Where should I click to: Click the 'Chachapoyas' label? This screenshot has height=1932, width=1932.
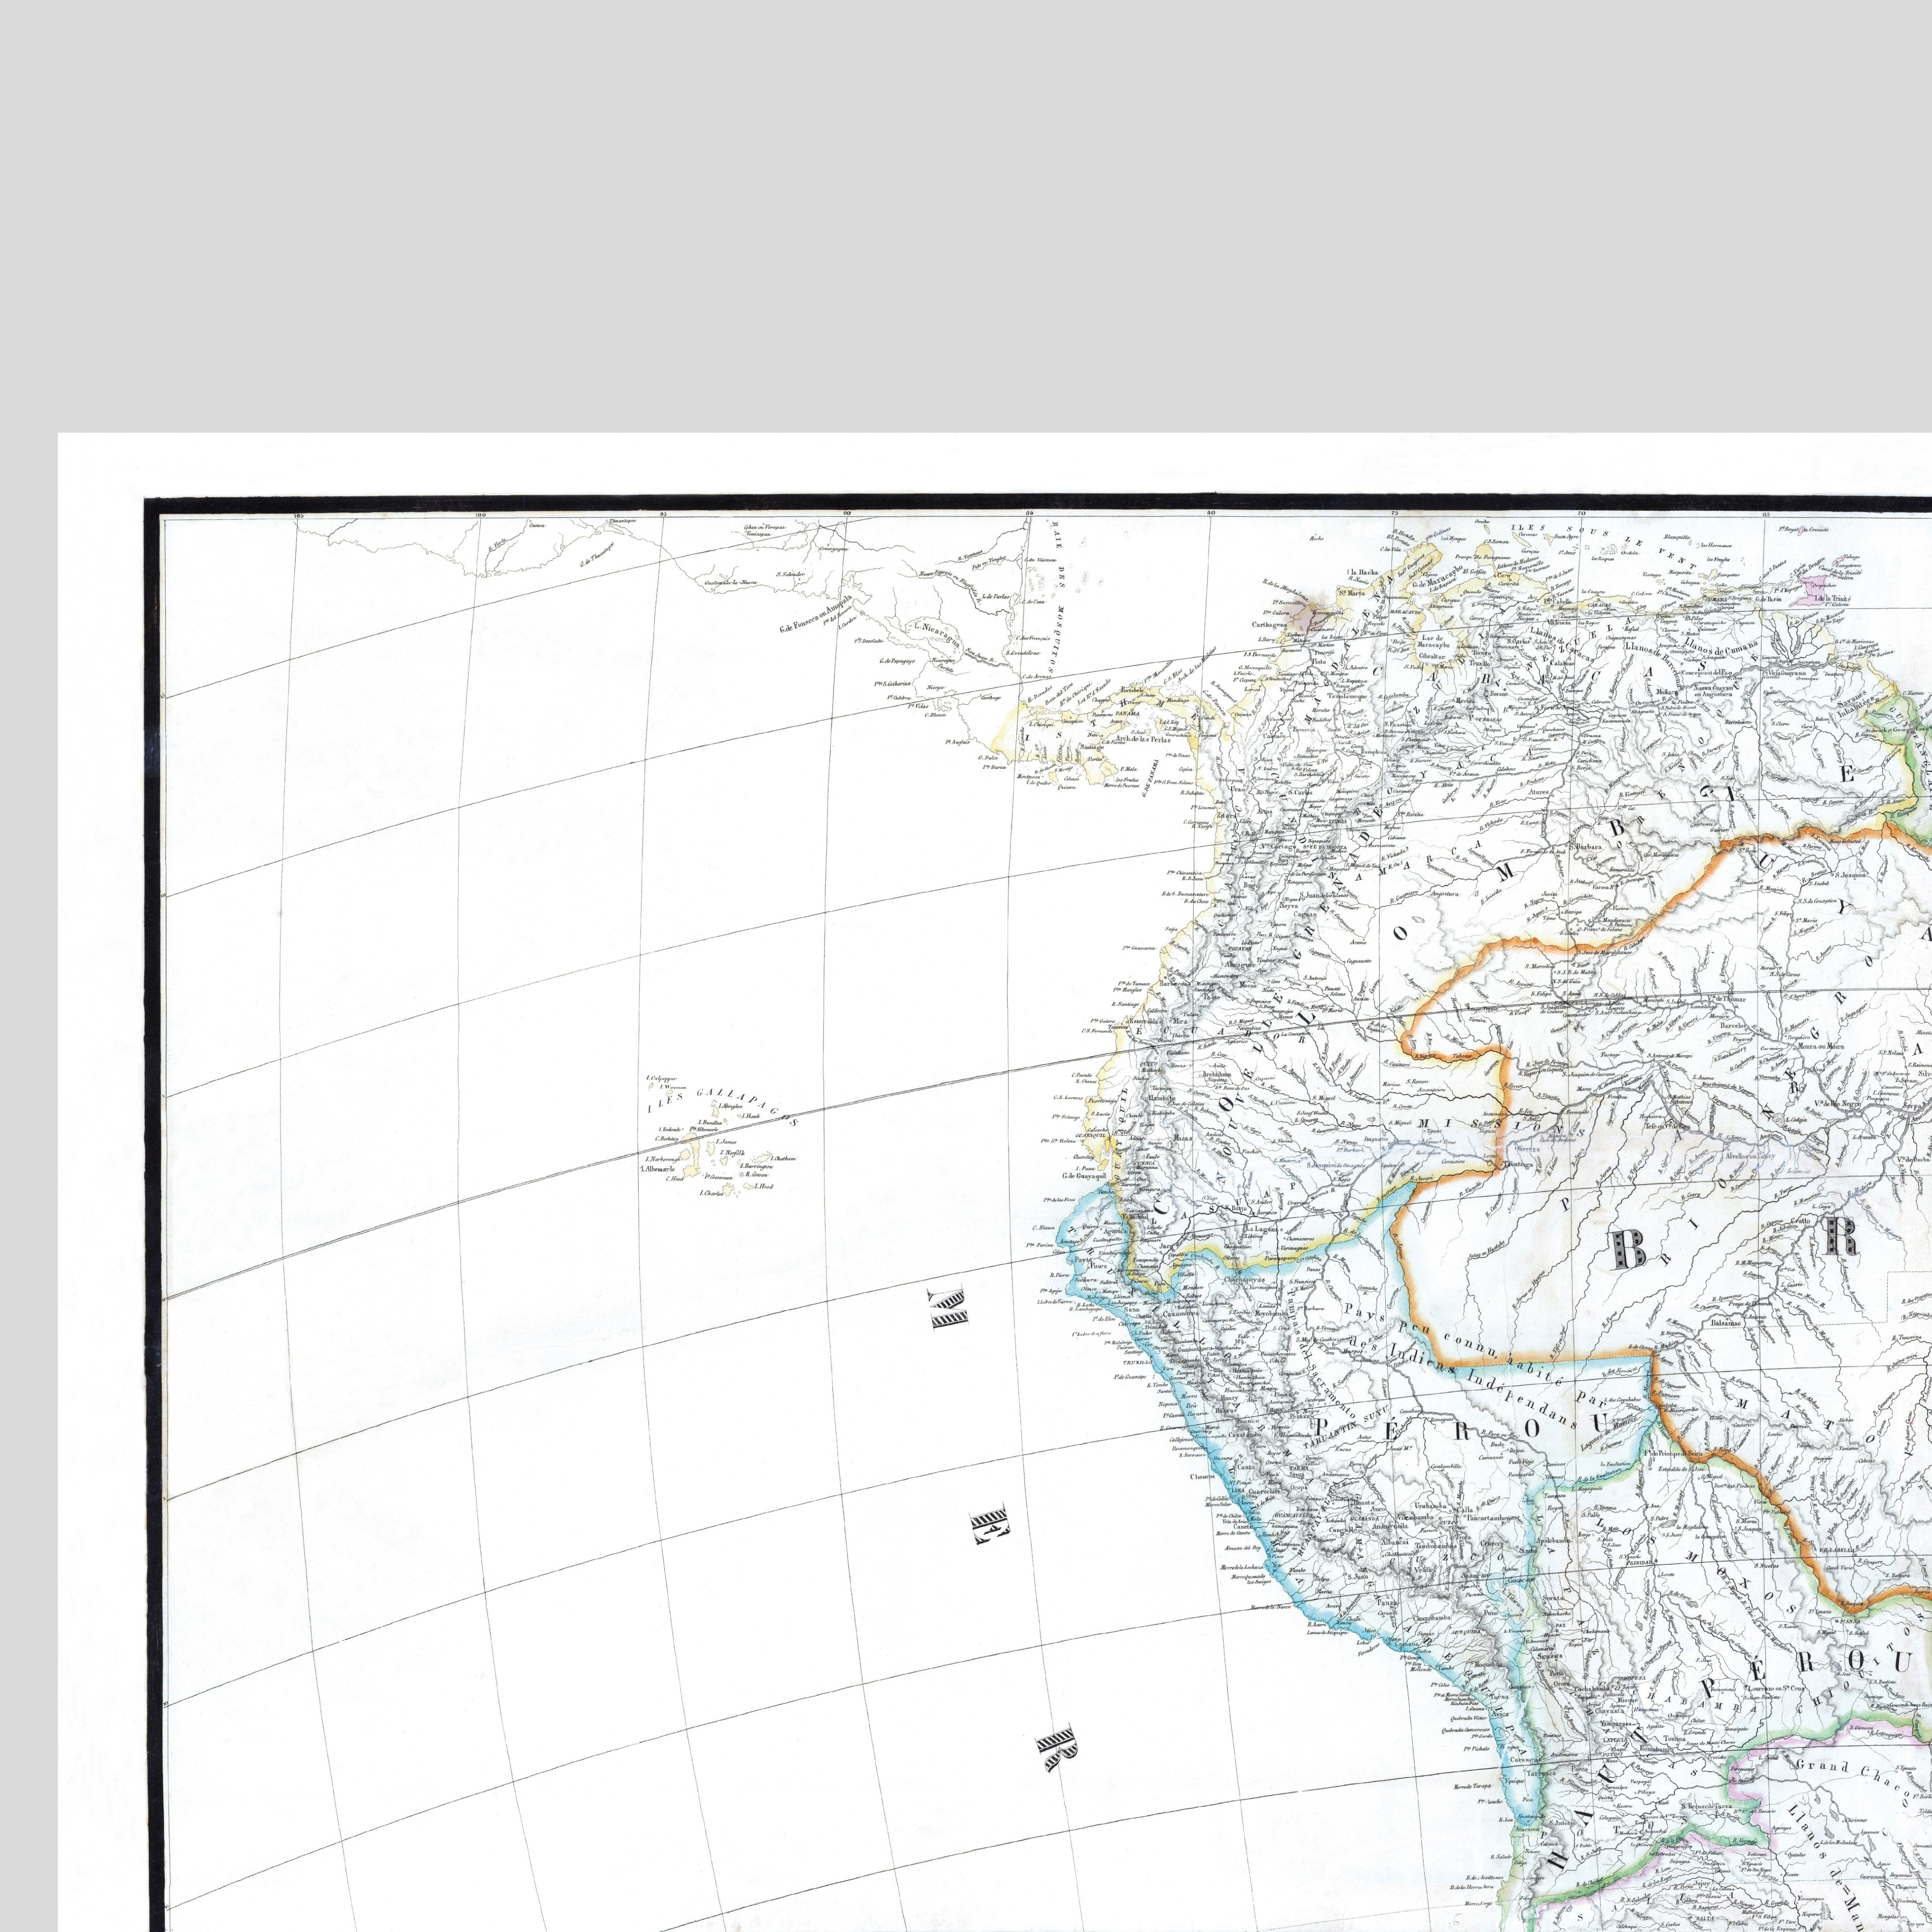point(1245,1280)
